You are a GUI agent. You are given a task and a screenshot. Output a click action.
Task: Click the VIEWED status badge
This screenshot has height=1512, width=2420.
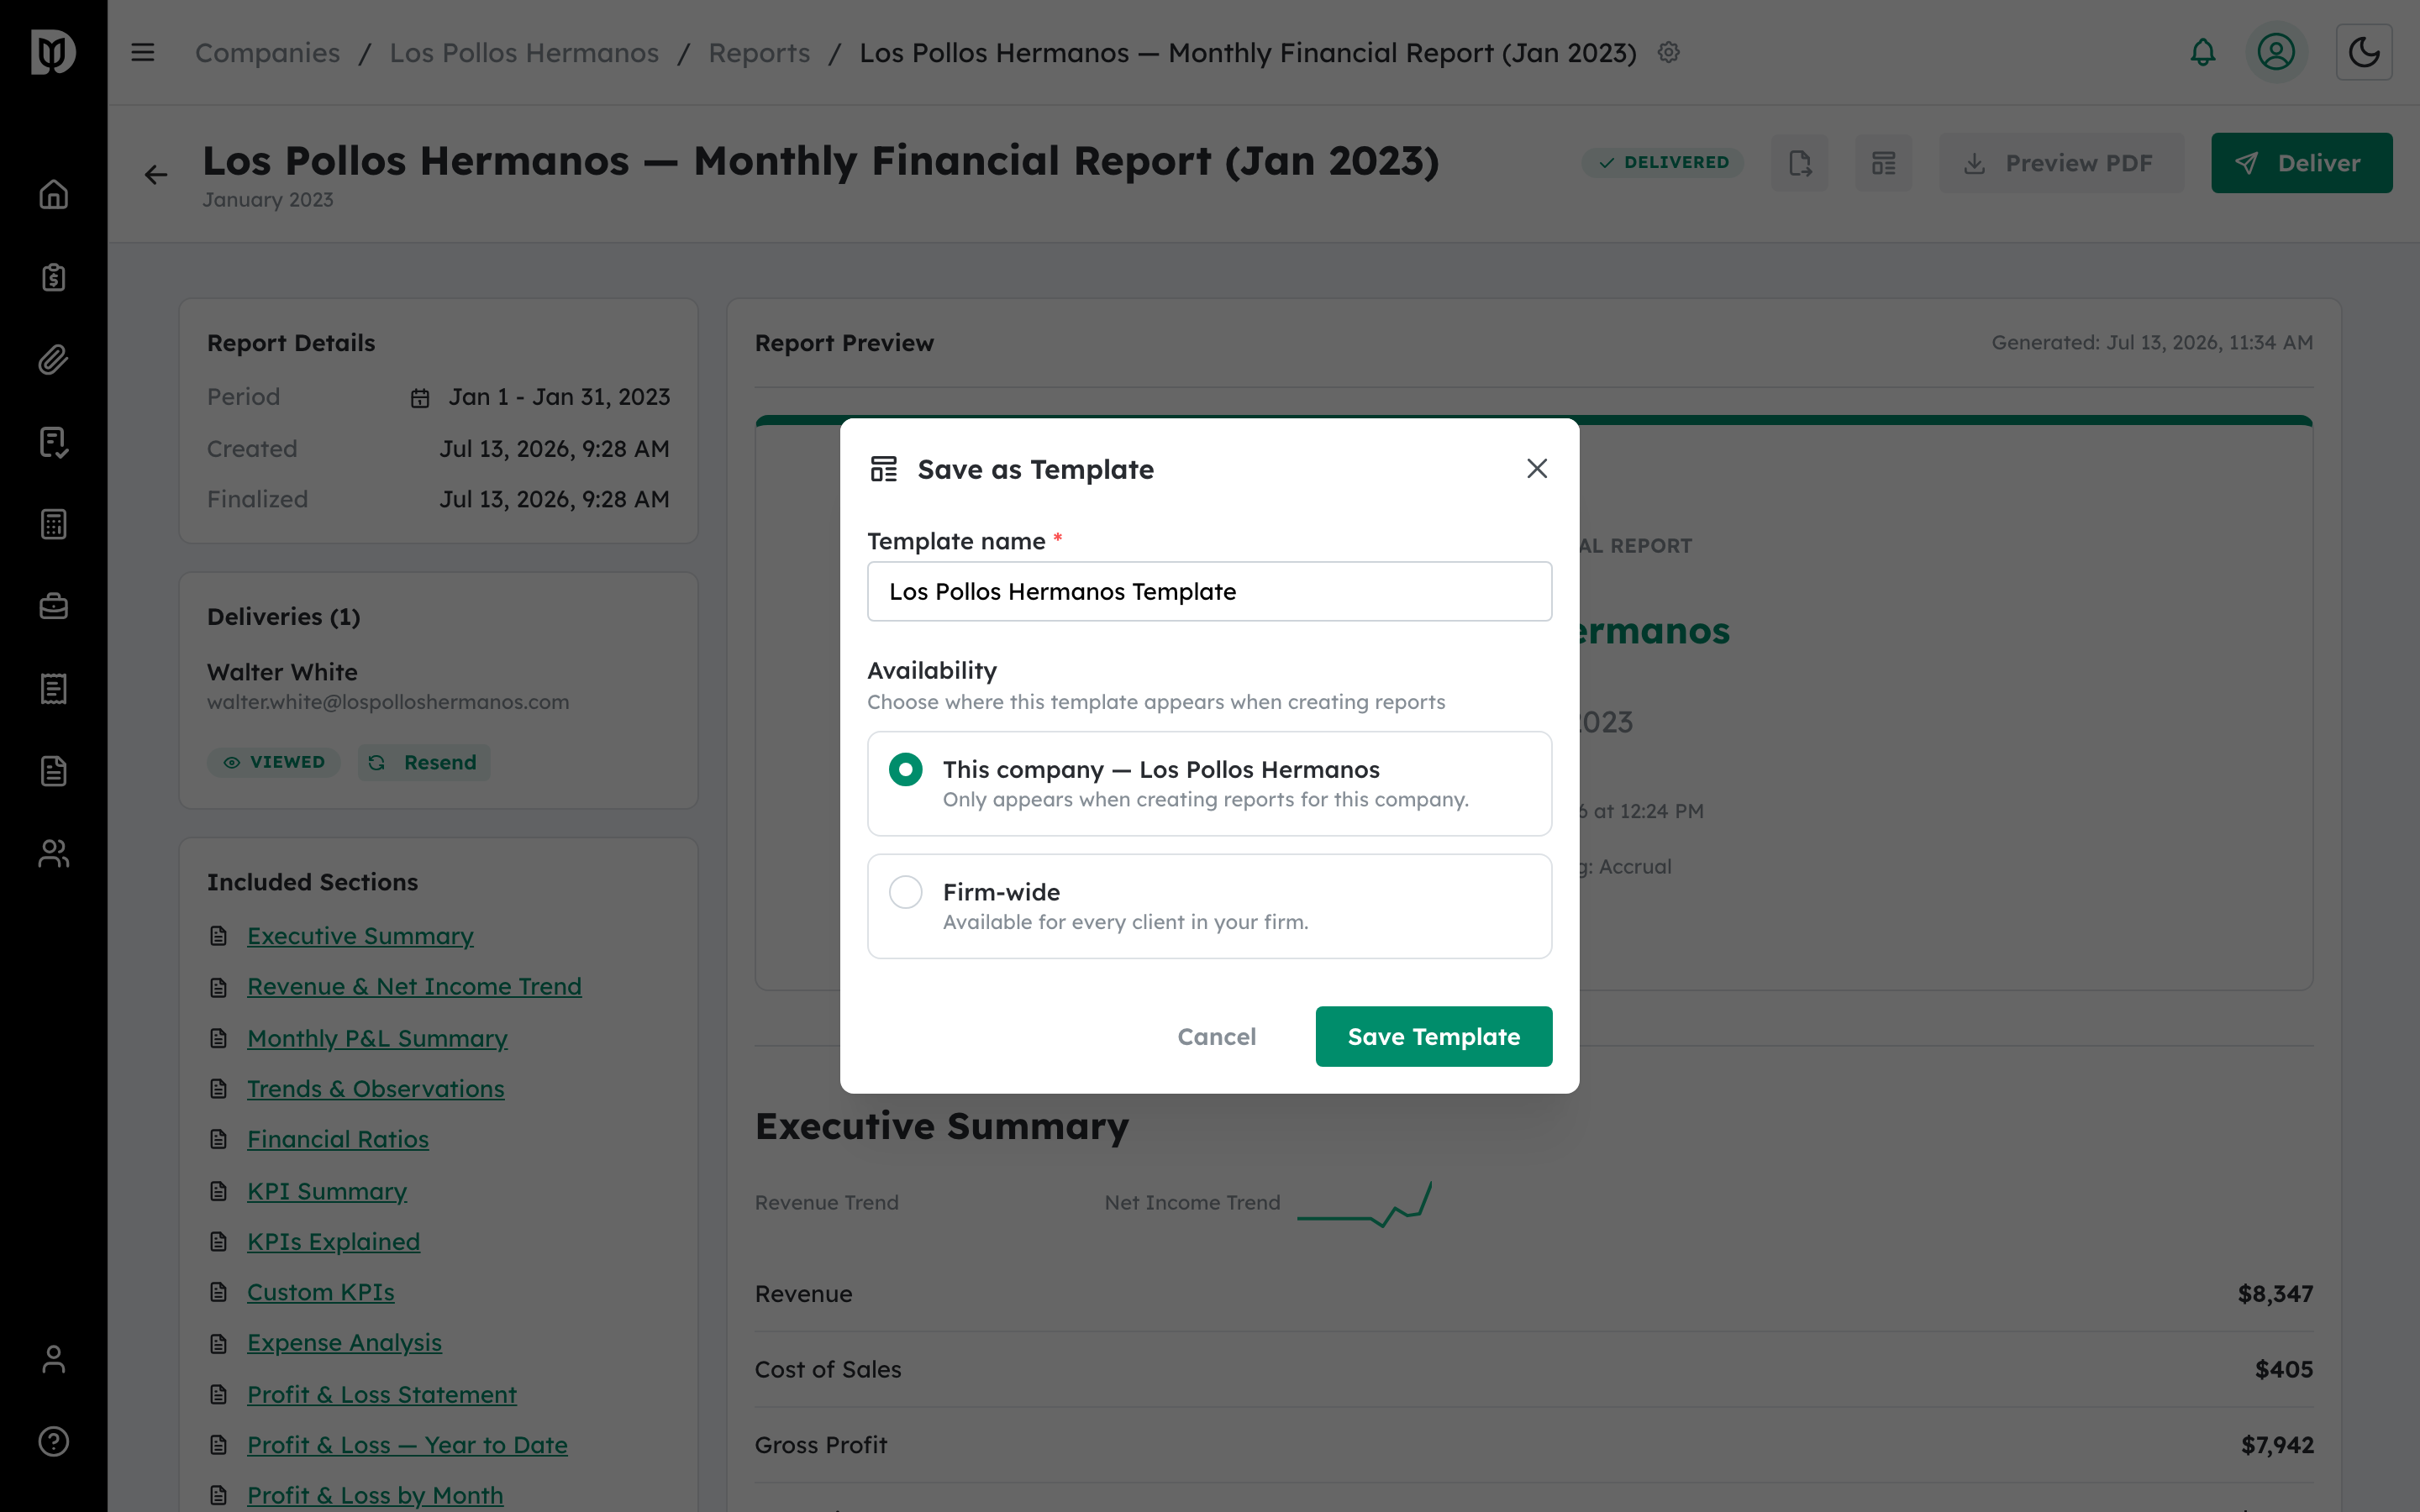pyautogui.click(x=274, y=762)
